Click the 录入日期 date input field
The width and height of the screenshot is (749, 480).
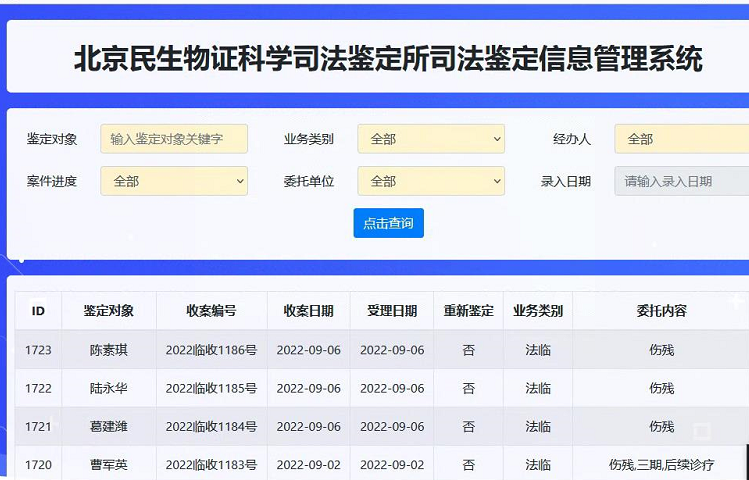[682, 181]
